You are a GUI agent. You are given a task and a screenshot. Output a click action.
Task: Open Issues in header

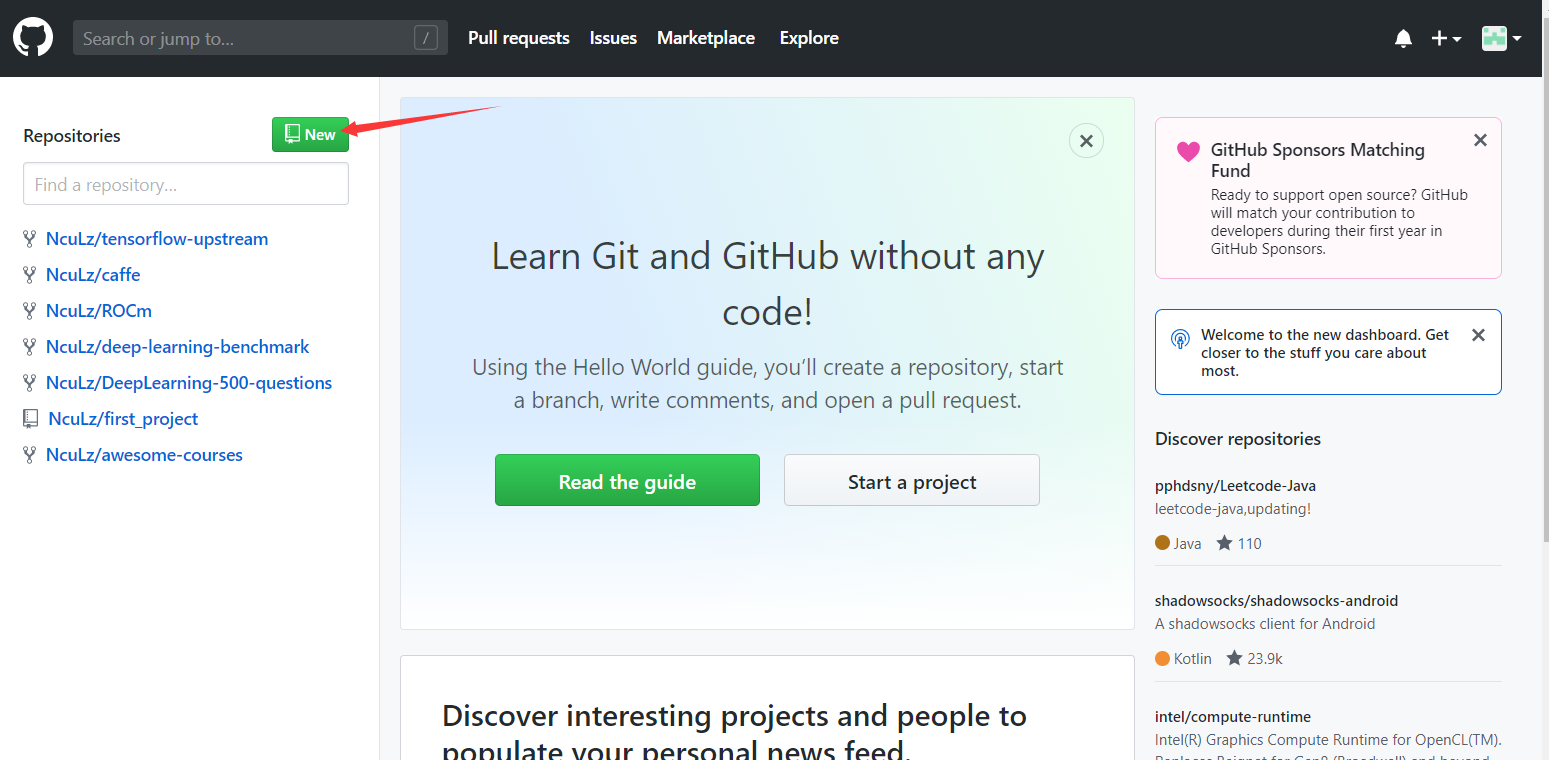coord(613,38)
